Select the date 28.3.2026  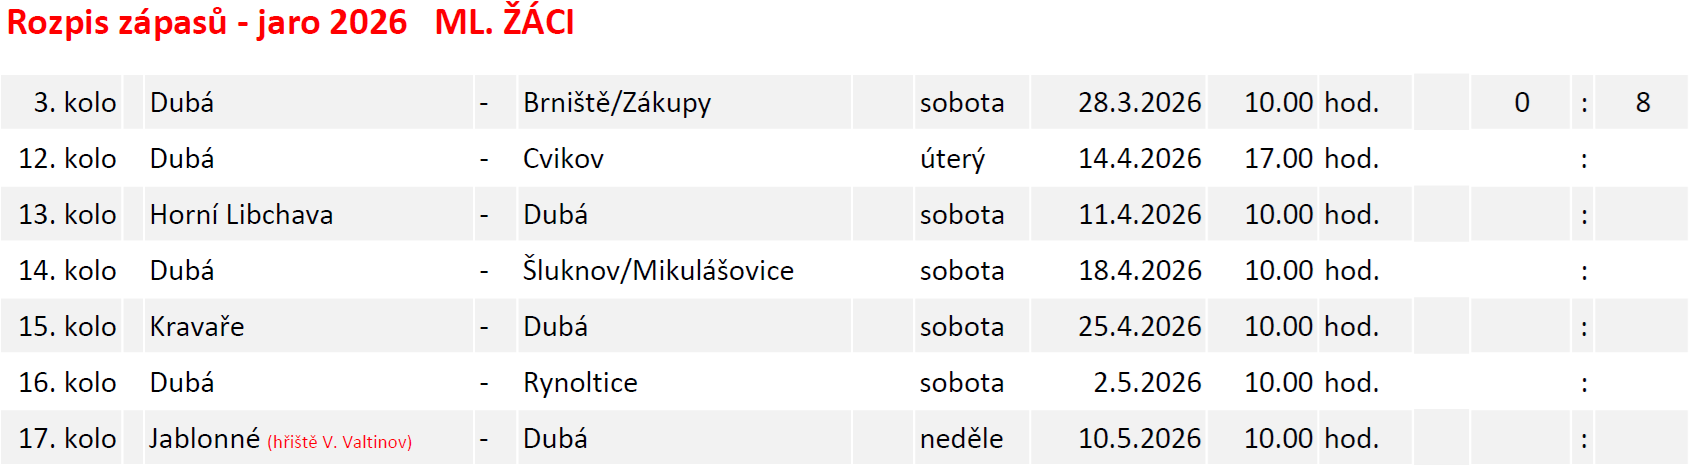coord(1139,103)
